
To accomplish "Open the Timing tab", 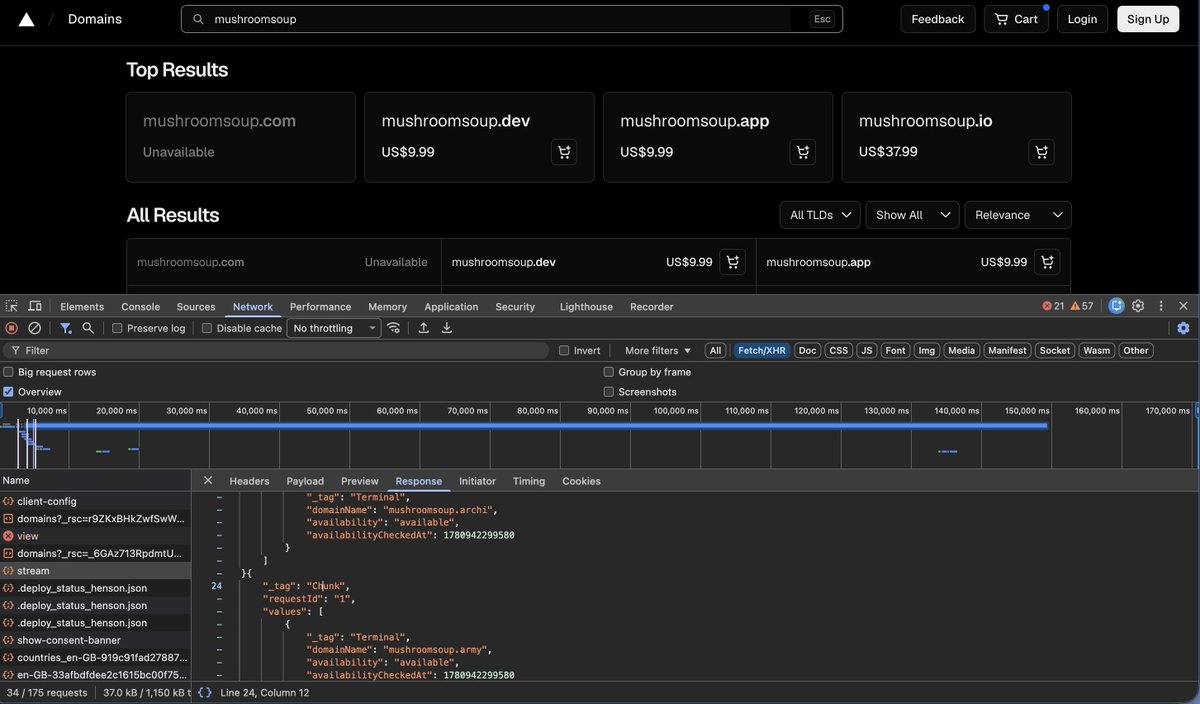I will 529,481.
